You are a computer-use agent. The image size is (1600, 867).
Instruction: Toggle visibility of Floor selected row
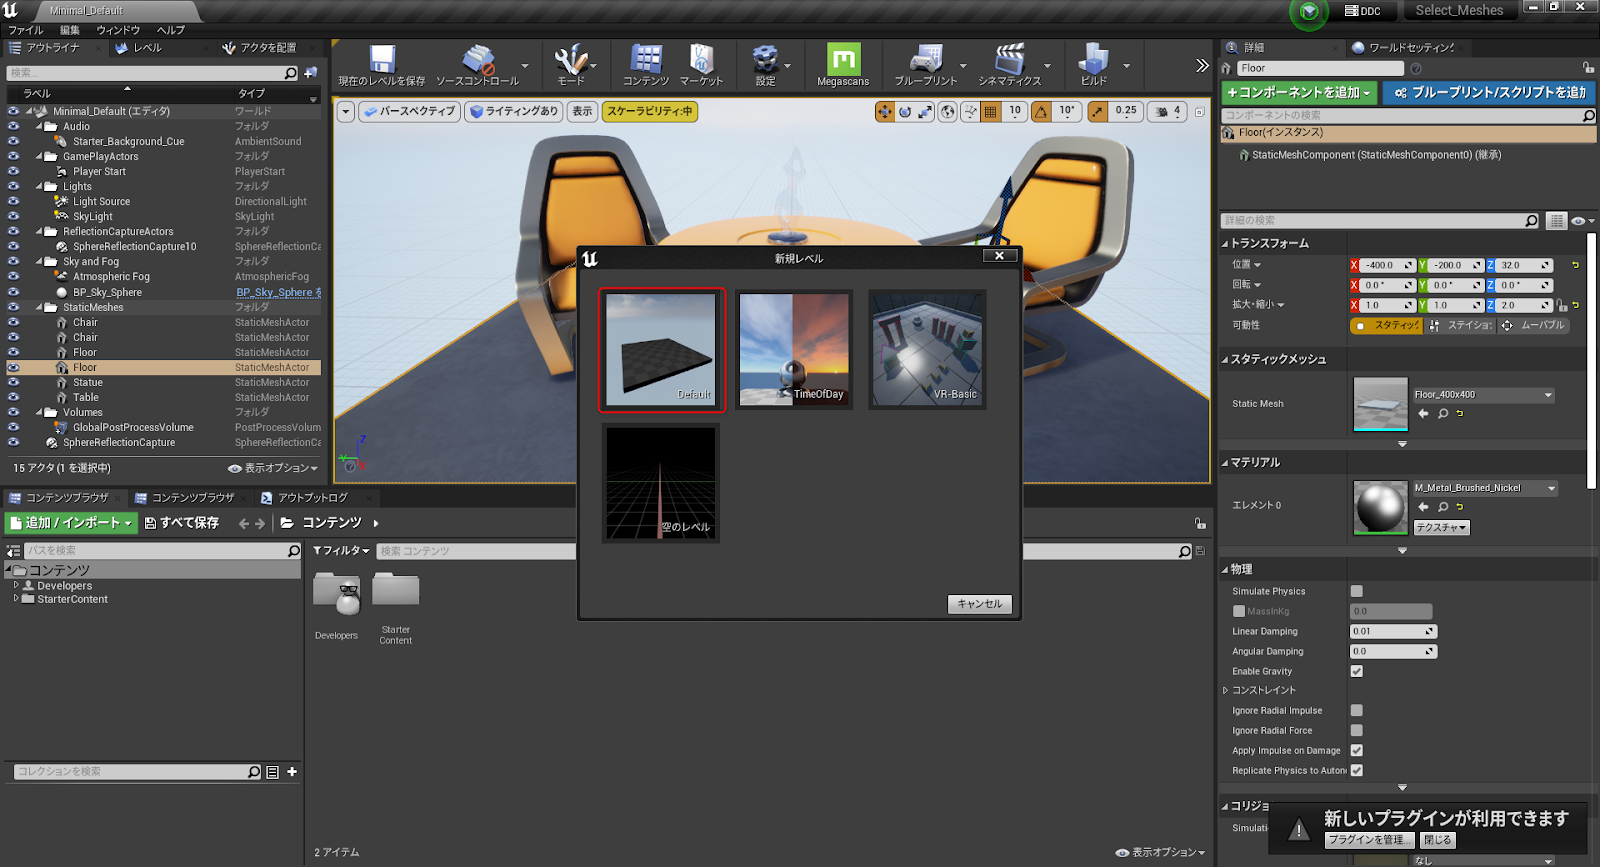tap(13, 367)
